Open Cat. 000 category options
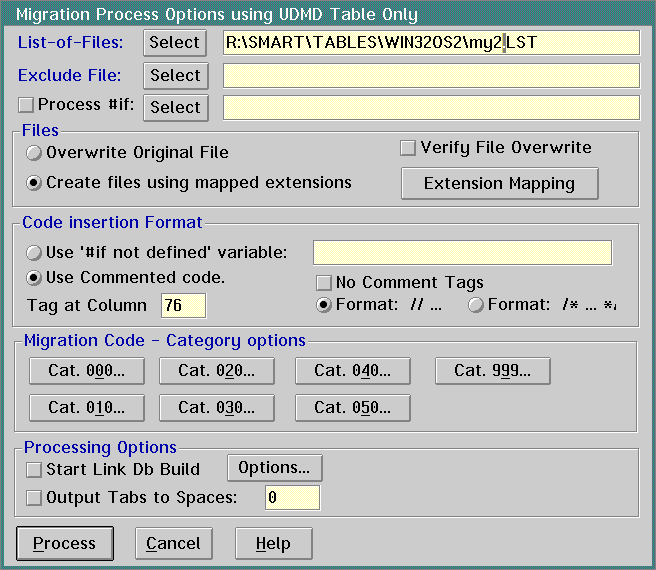 click(87, 371)
